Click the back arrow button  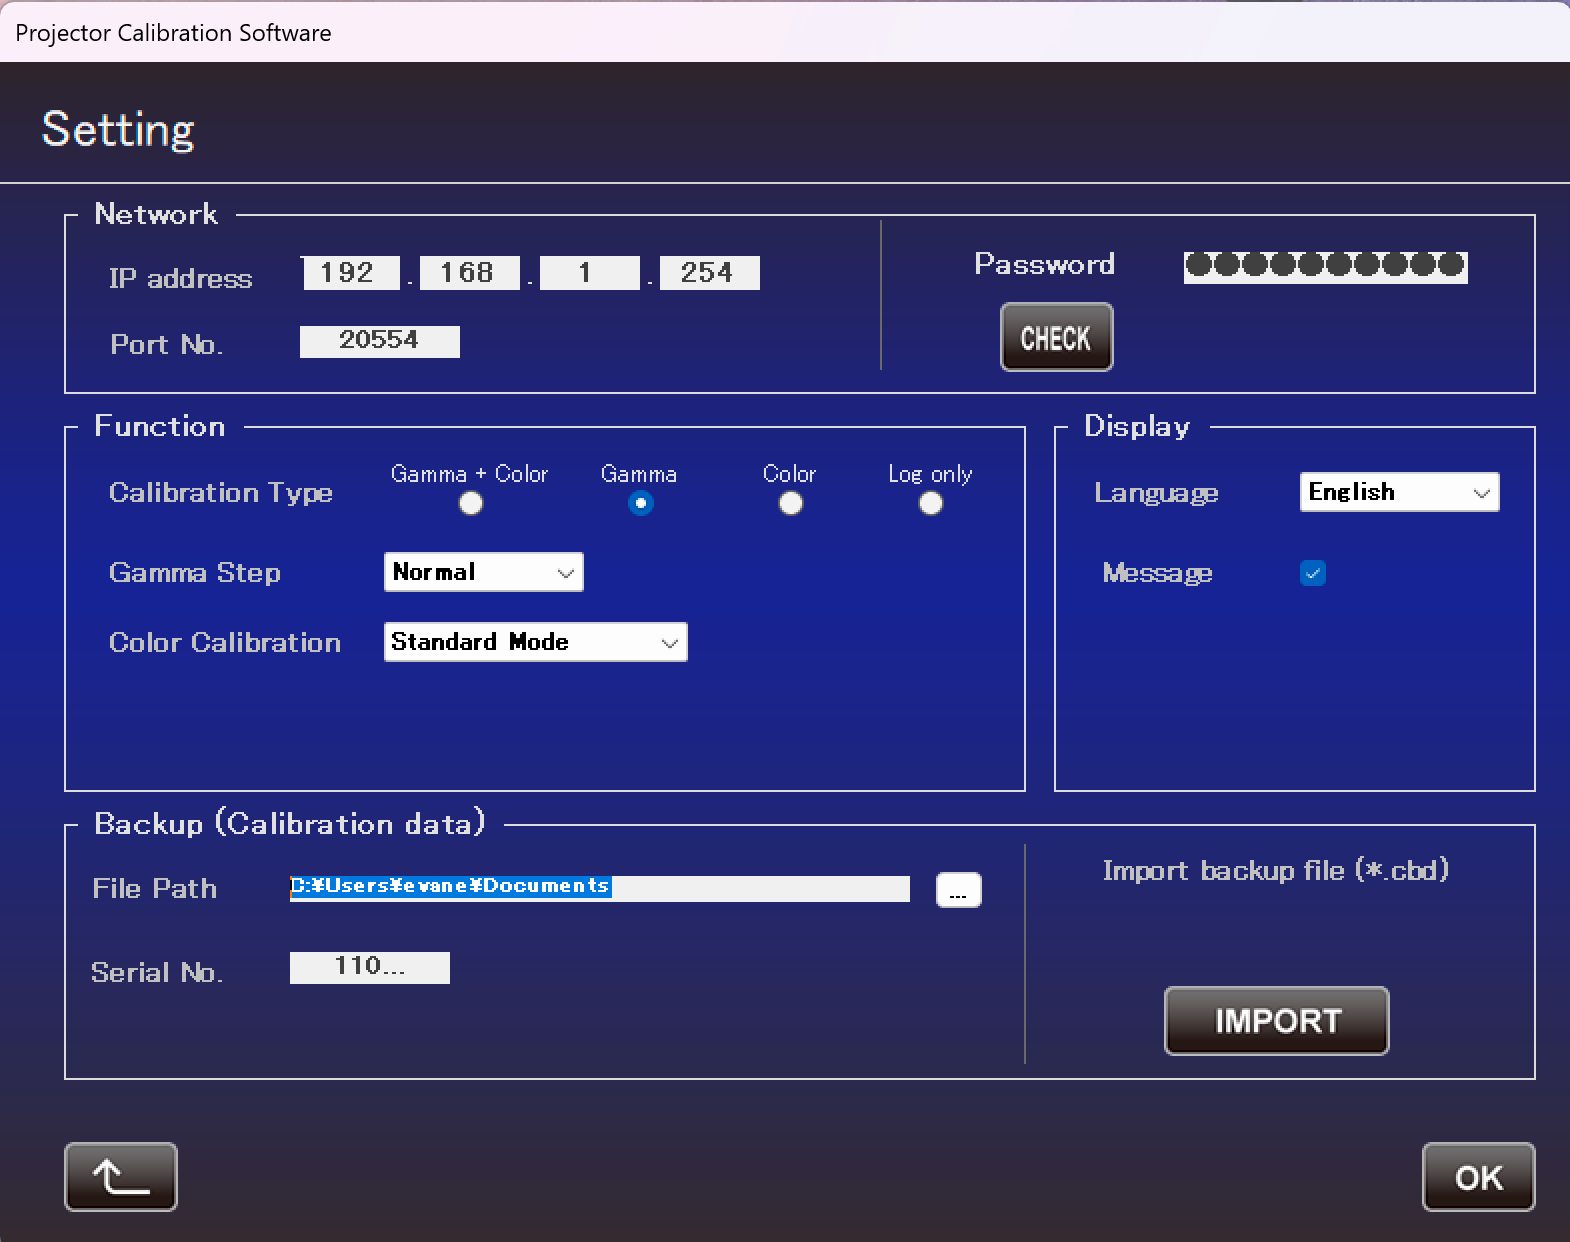tap(121, 1177)
